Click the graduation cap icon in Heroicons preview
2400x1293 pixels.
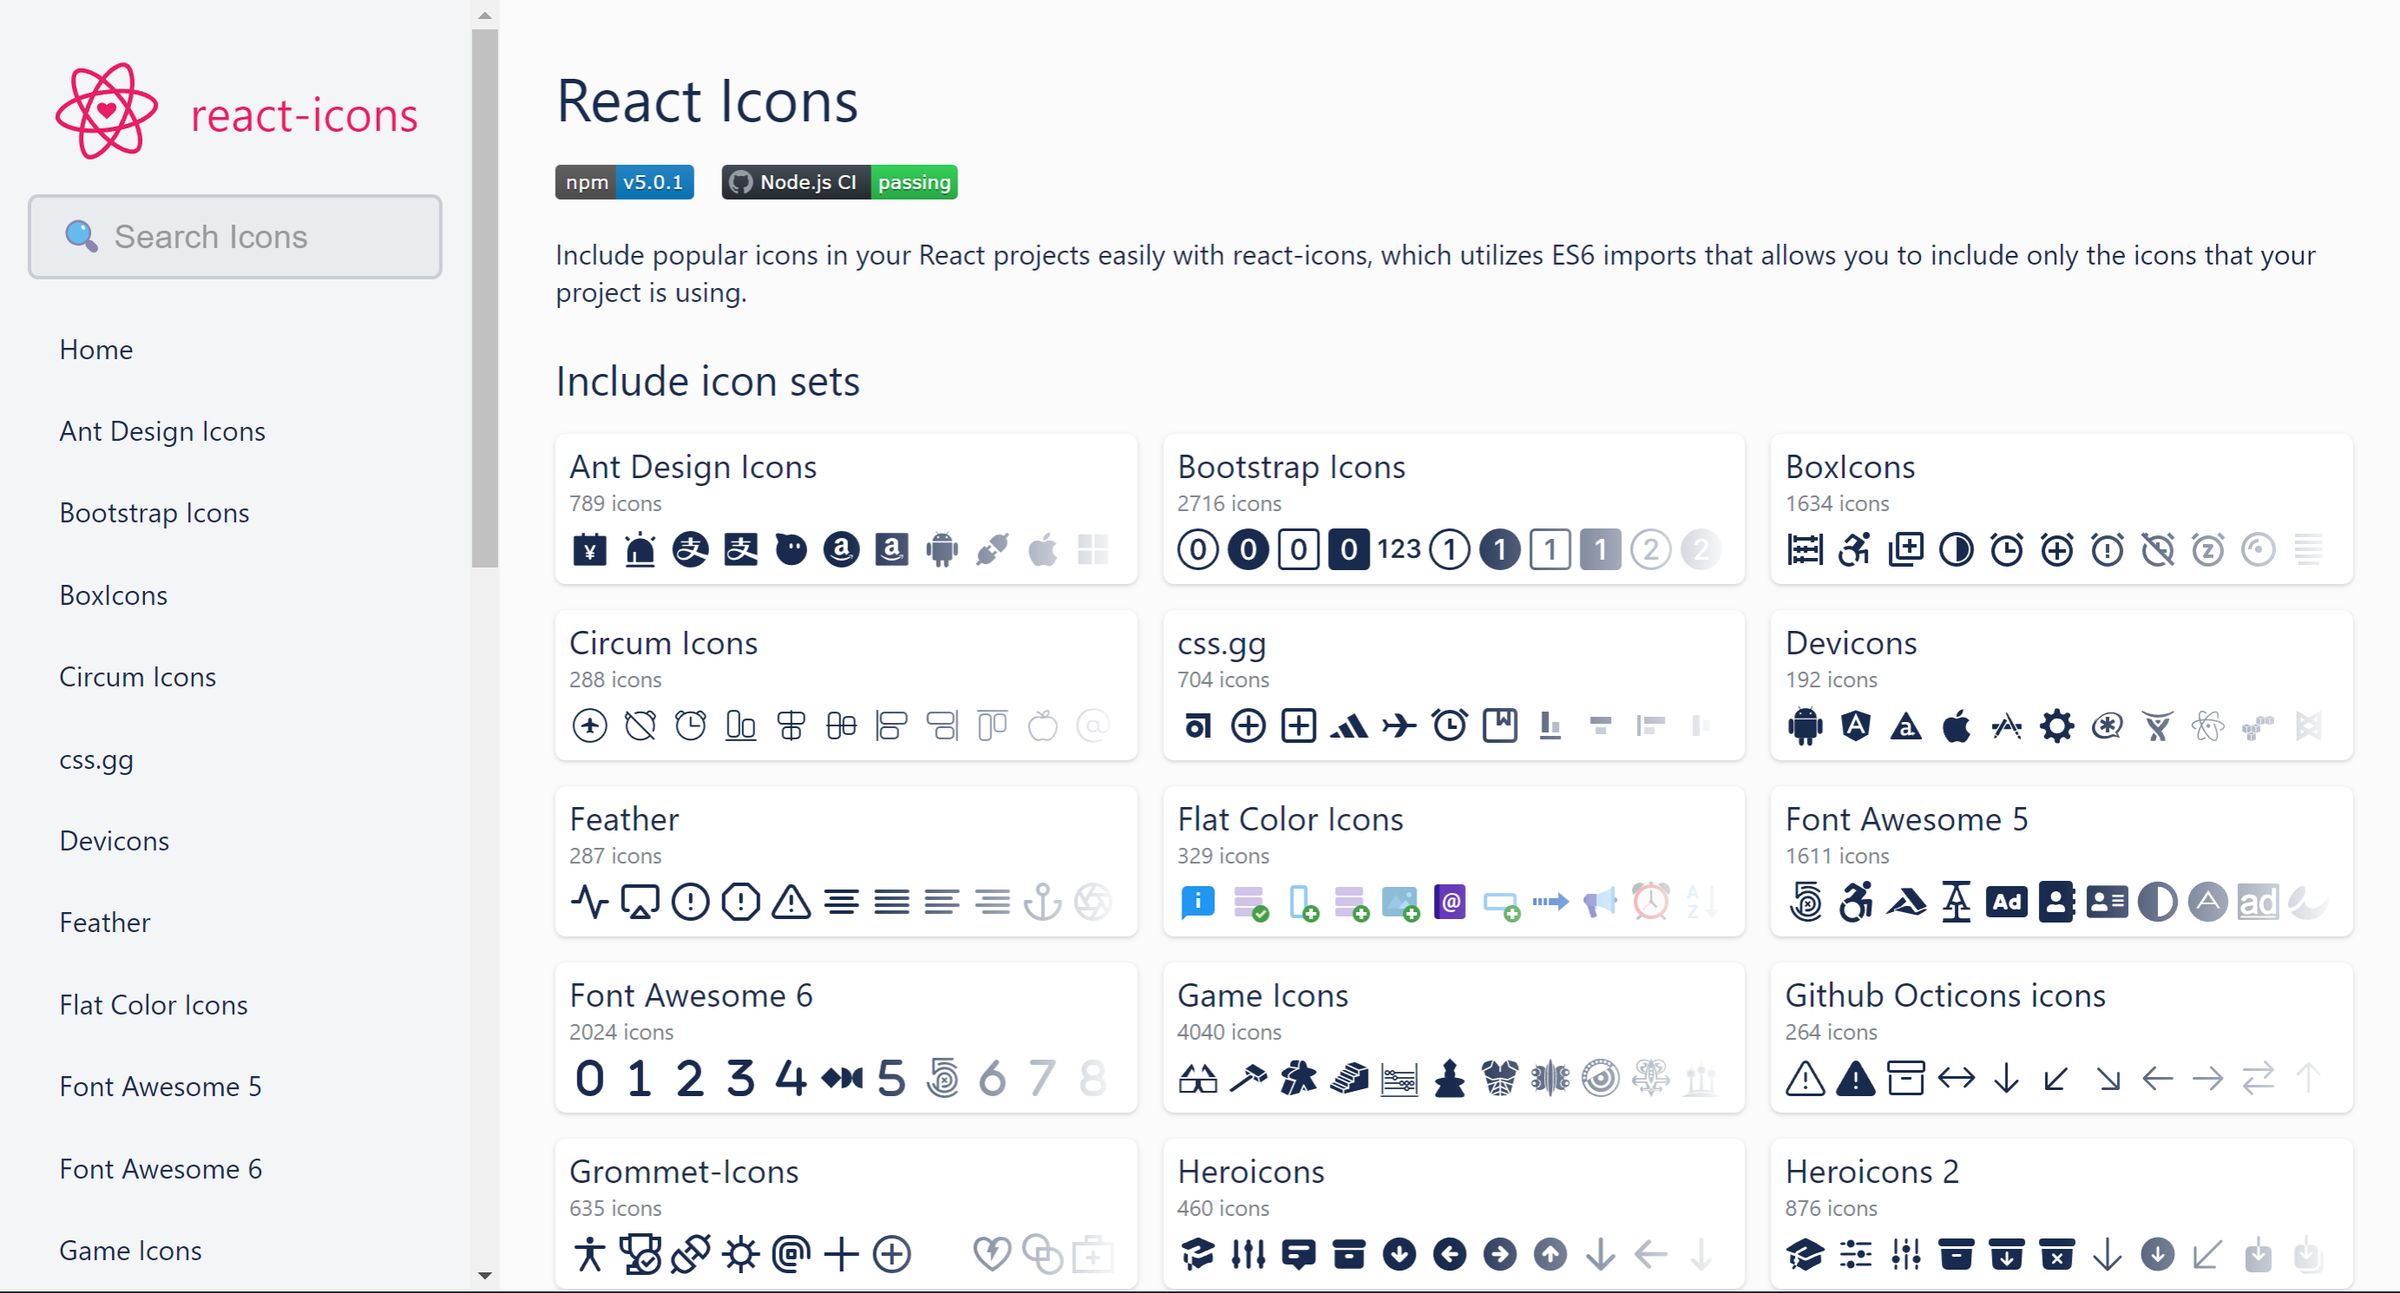(1198, 1254)
